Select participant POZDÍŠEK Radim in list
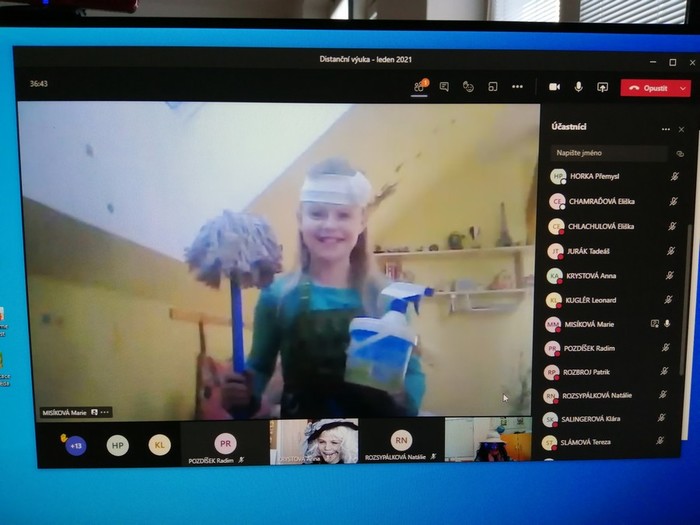Viewport: 700px width, 525px height. pos(607,348)
